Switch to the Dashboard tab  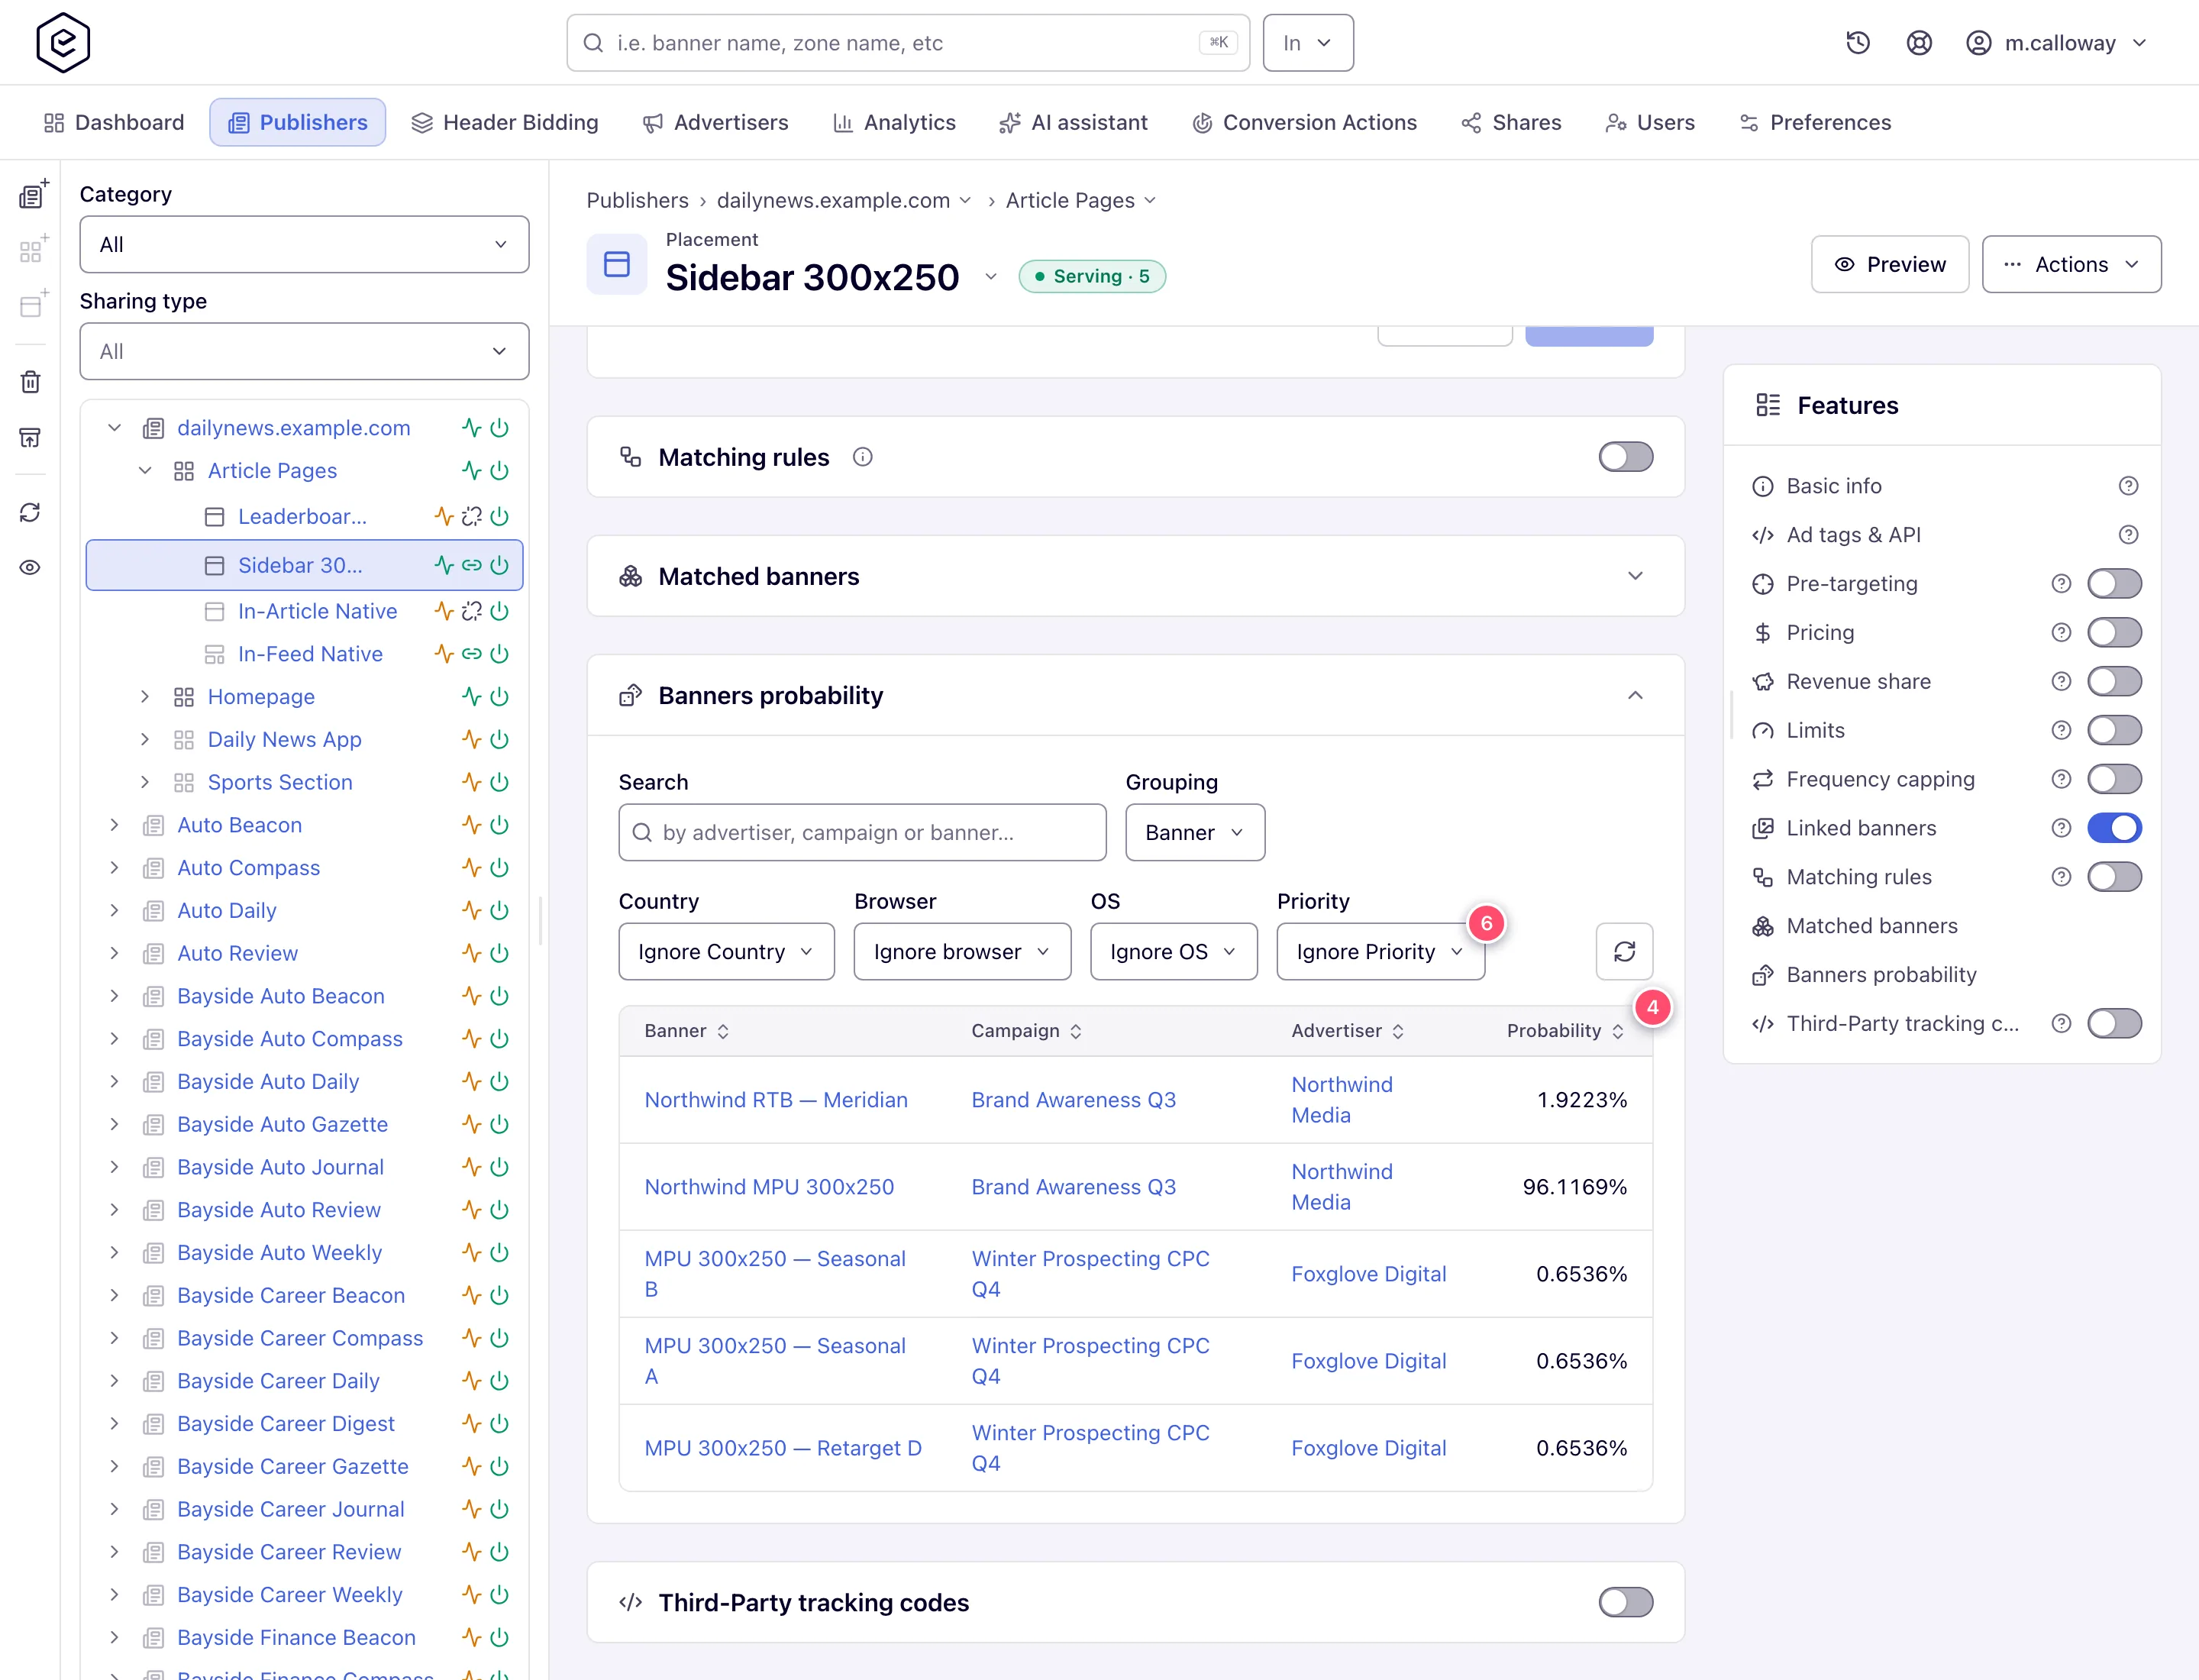114,122
